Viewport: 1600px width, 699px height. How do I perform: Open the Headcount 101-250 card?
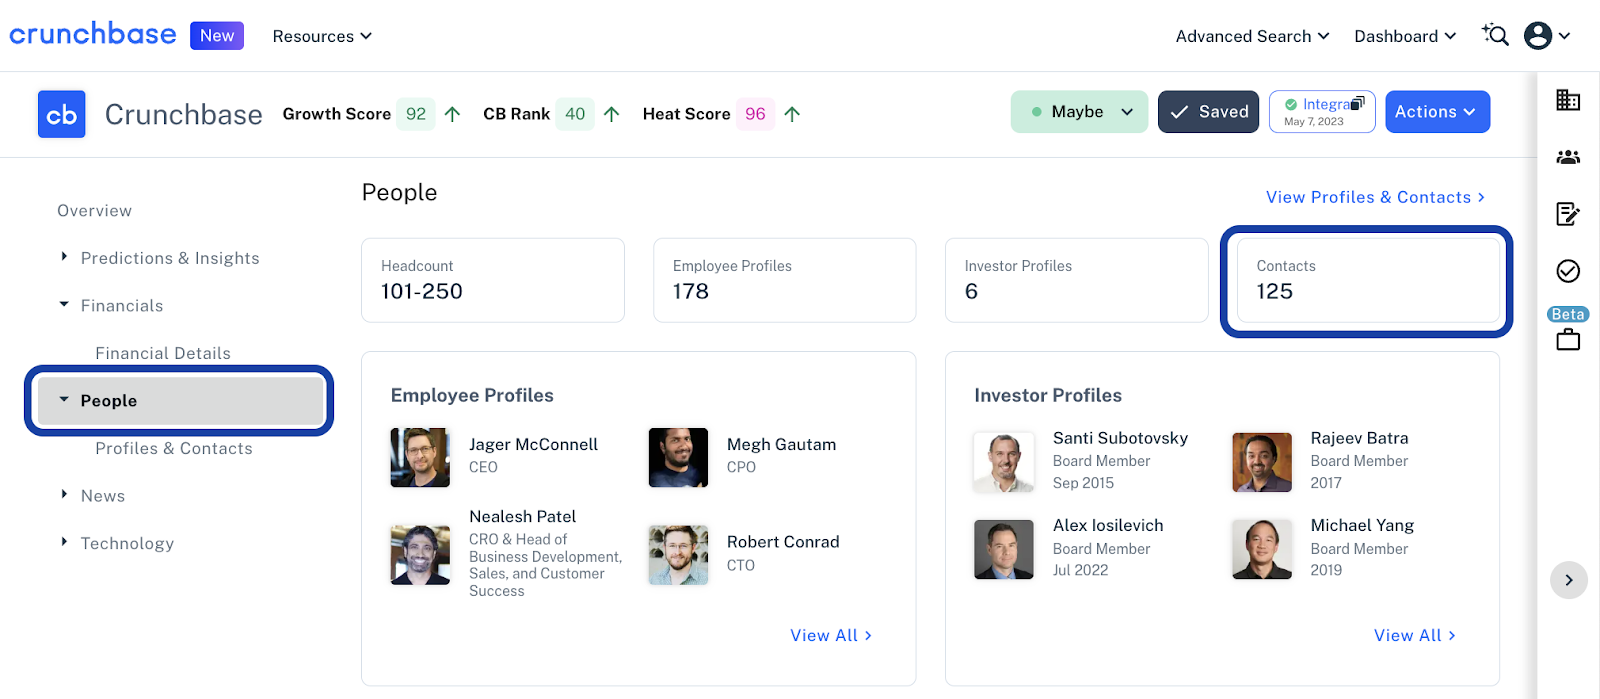click(x=493, y=280)
